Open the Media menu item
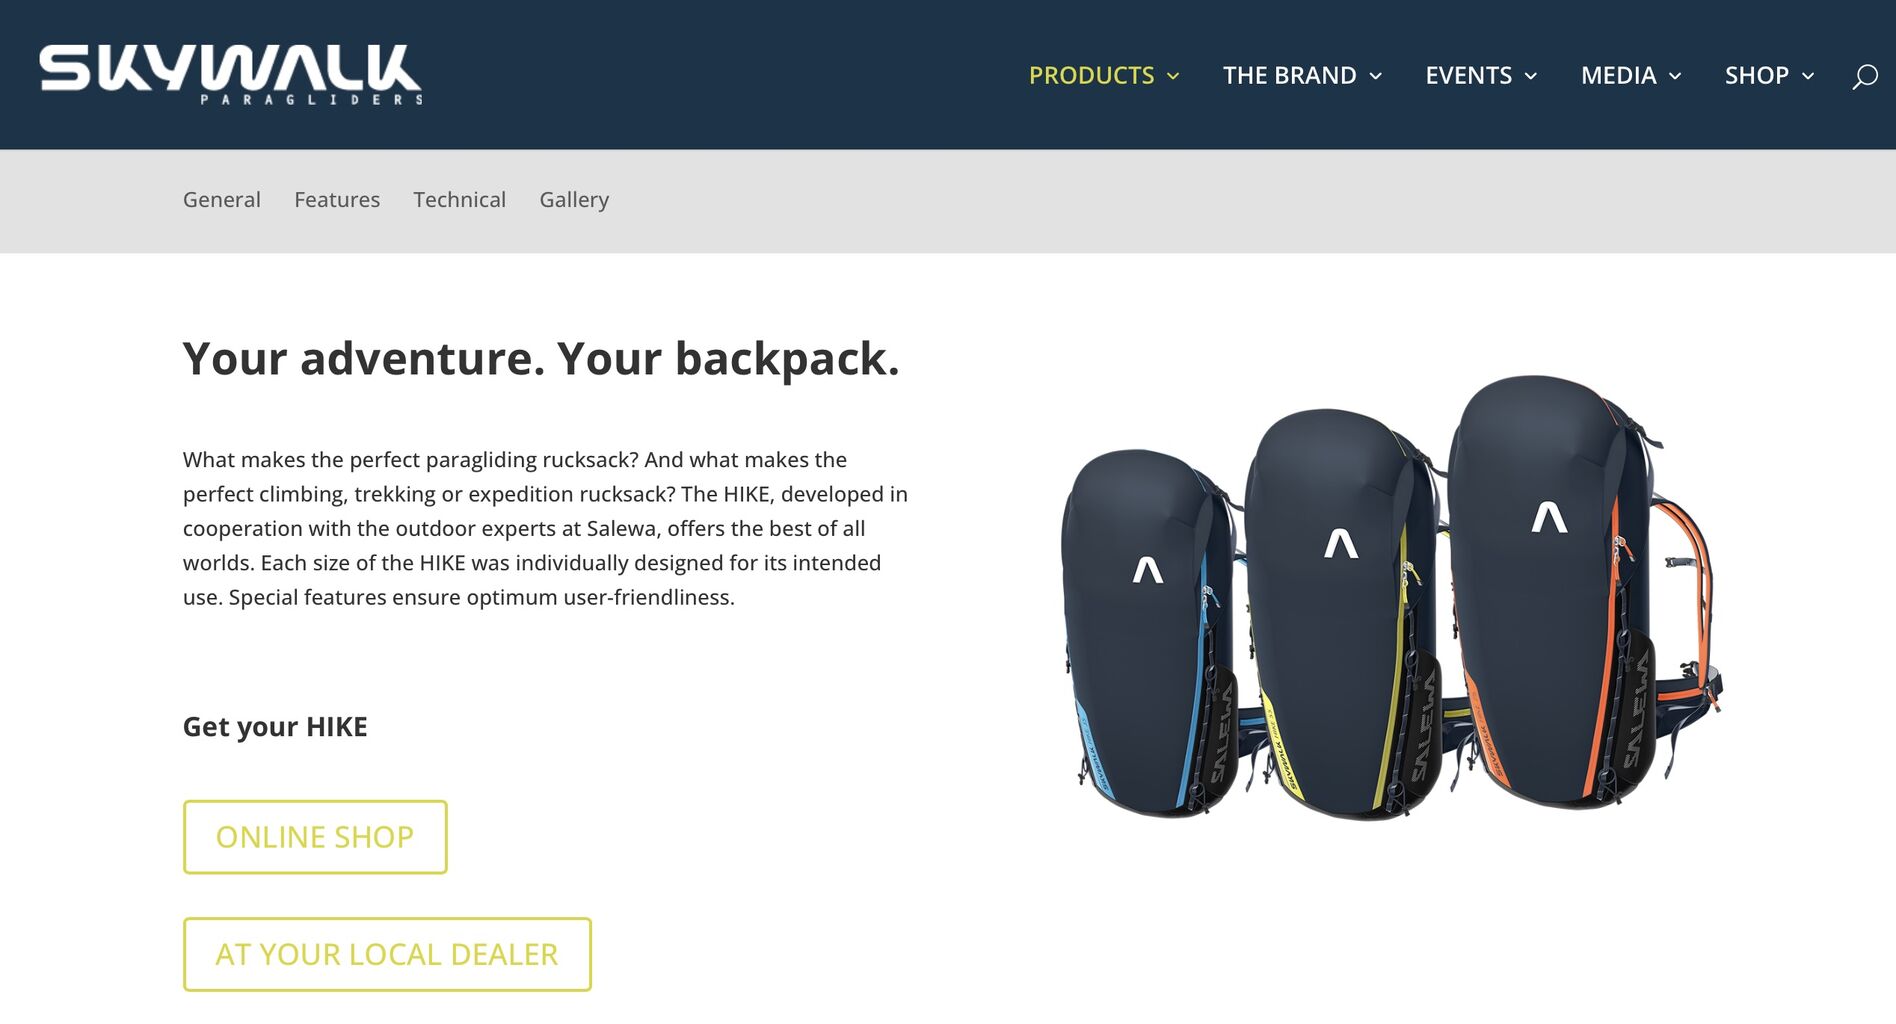 1618,75
